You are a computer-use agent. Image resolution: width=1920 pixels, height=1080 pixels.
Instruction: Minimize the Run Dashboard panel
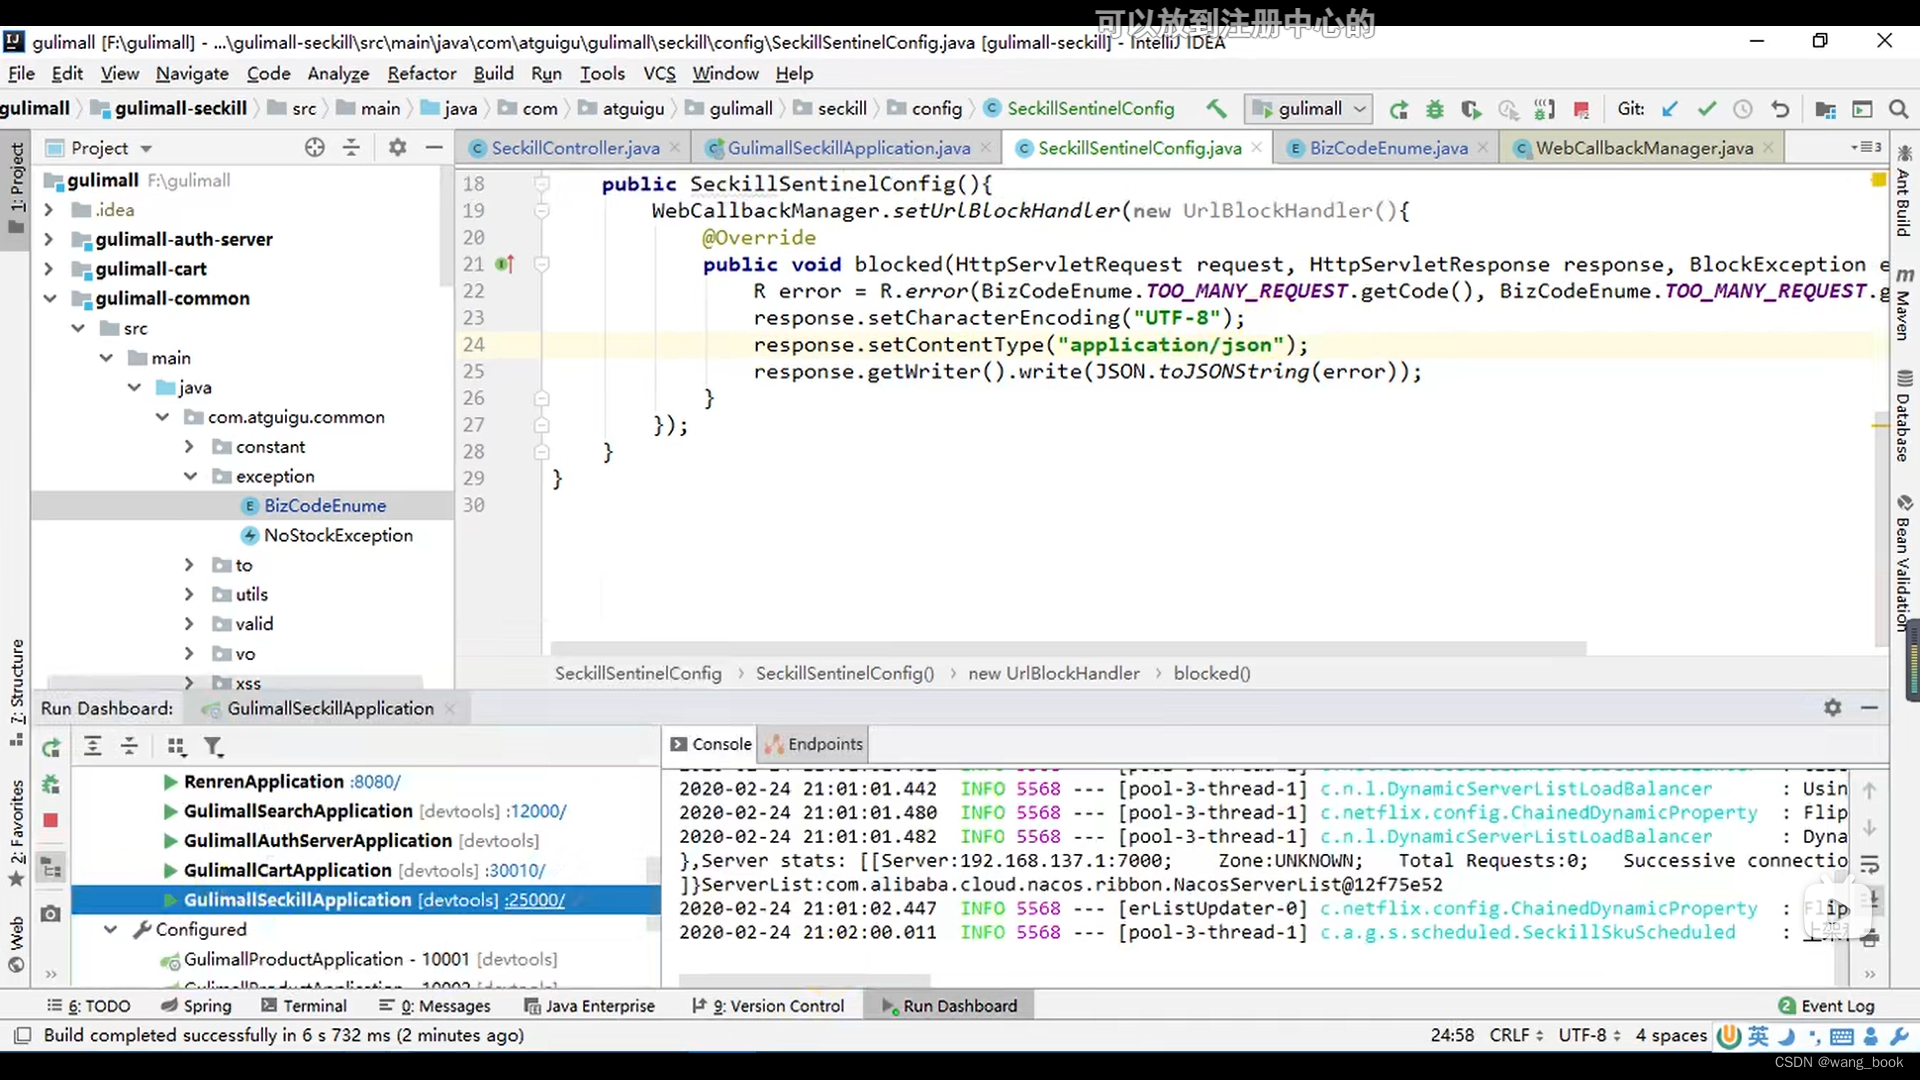click(x=1869, y=707)
